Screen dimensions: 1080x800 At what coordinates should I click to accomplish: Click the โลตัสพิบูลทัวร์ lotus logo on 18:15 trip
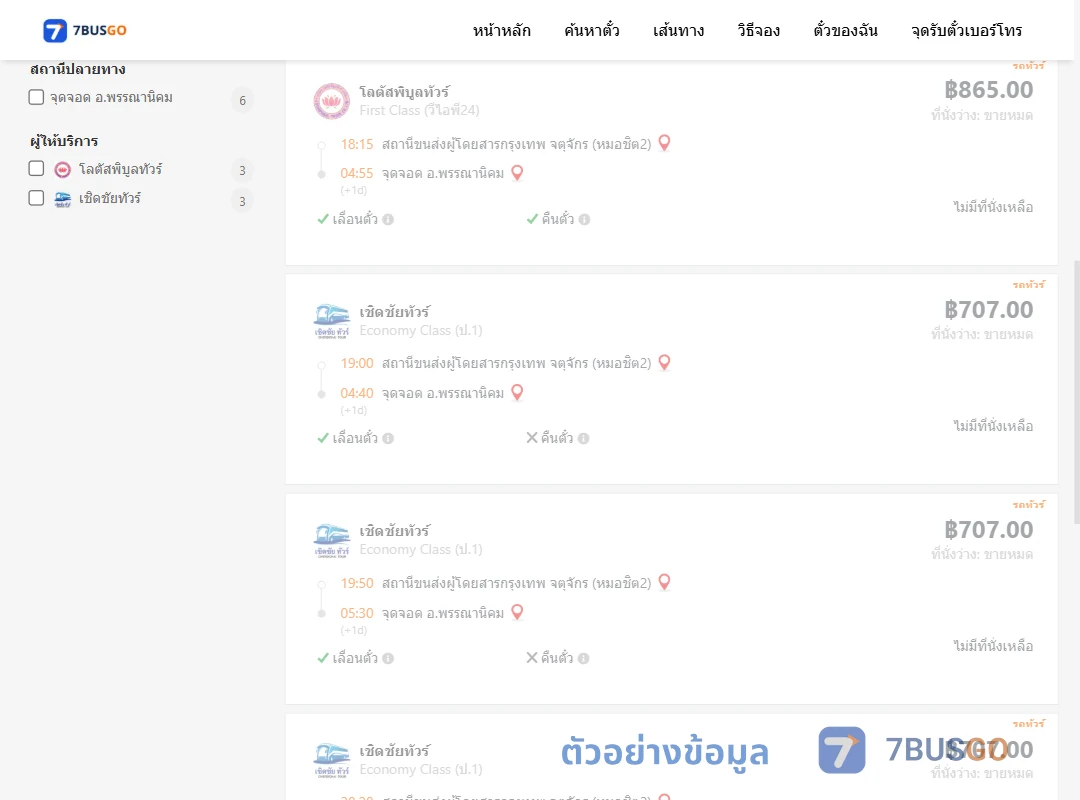[x=331, y=101]
